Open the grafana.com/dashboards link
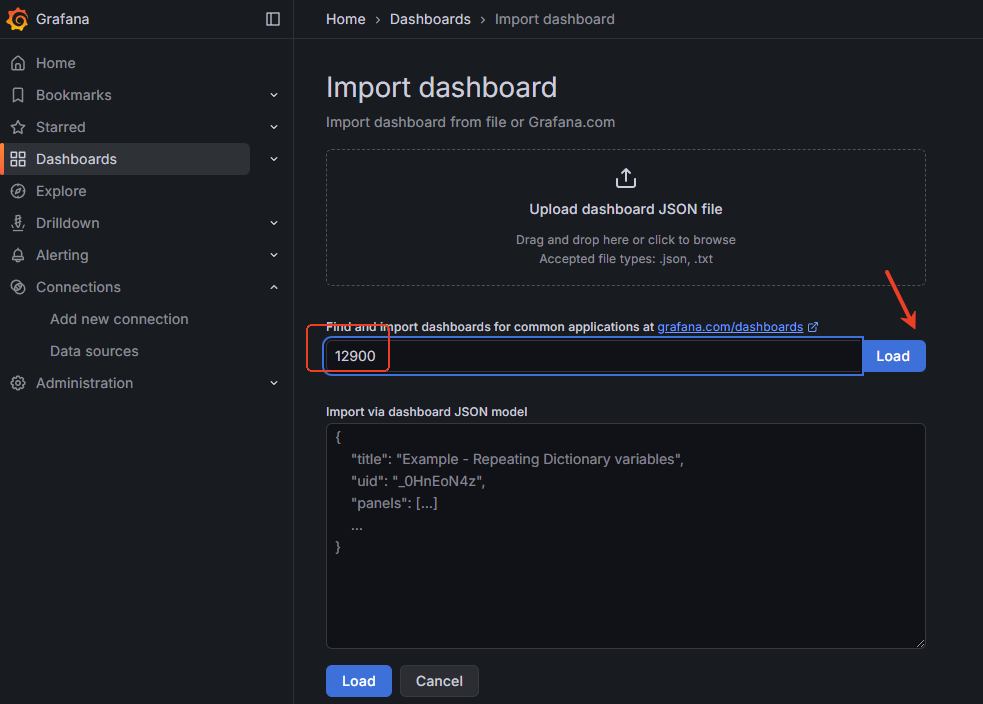 [x=730, y=327]
